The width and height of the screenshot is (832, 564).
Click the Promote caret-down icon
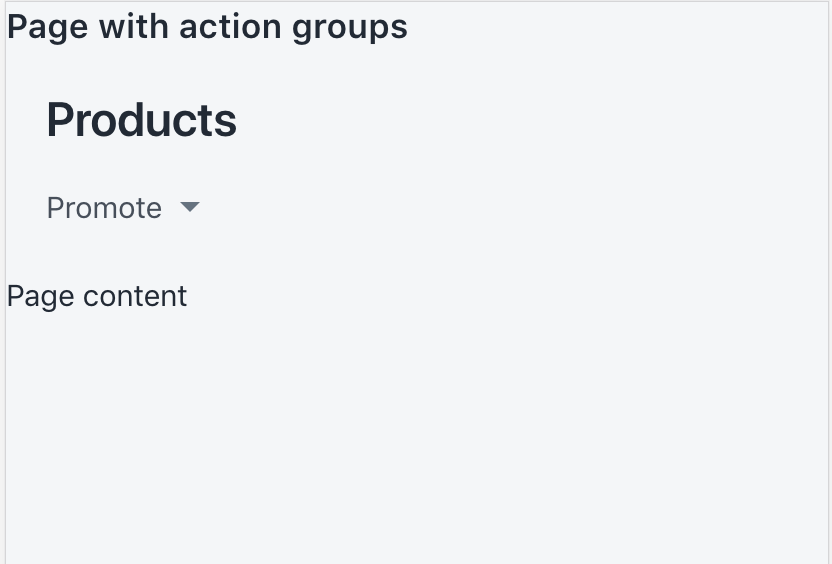[190, 207]
